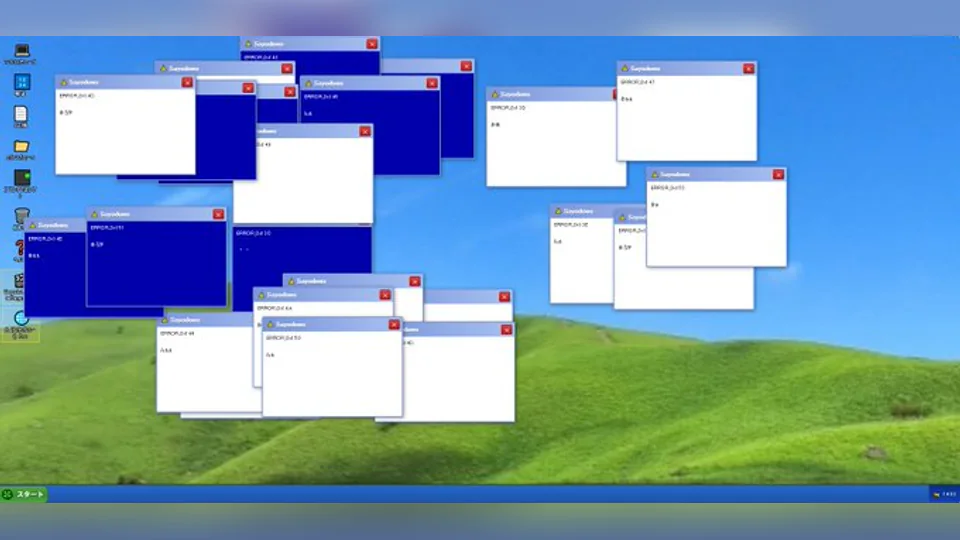Click the スタート Start button
The width and height of the screenshot is (960, 540).
coord(24,494)
